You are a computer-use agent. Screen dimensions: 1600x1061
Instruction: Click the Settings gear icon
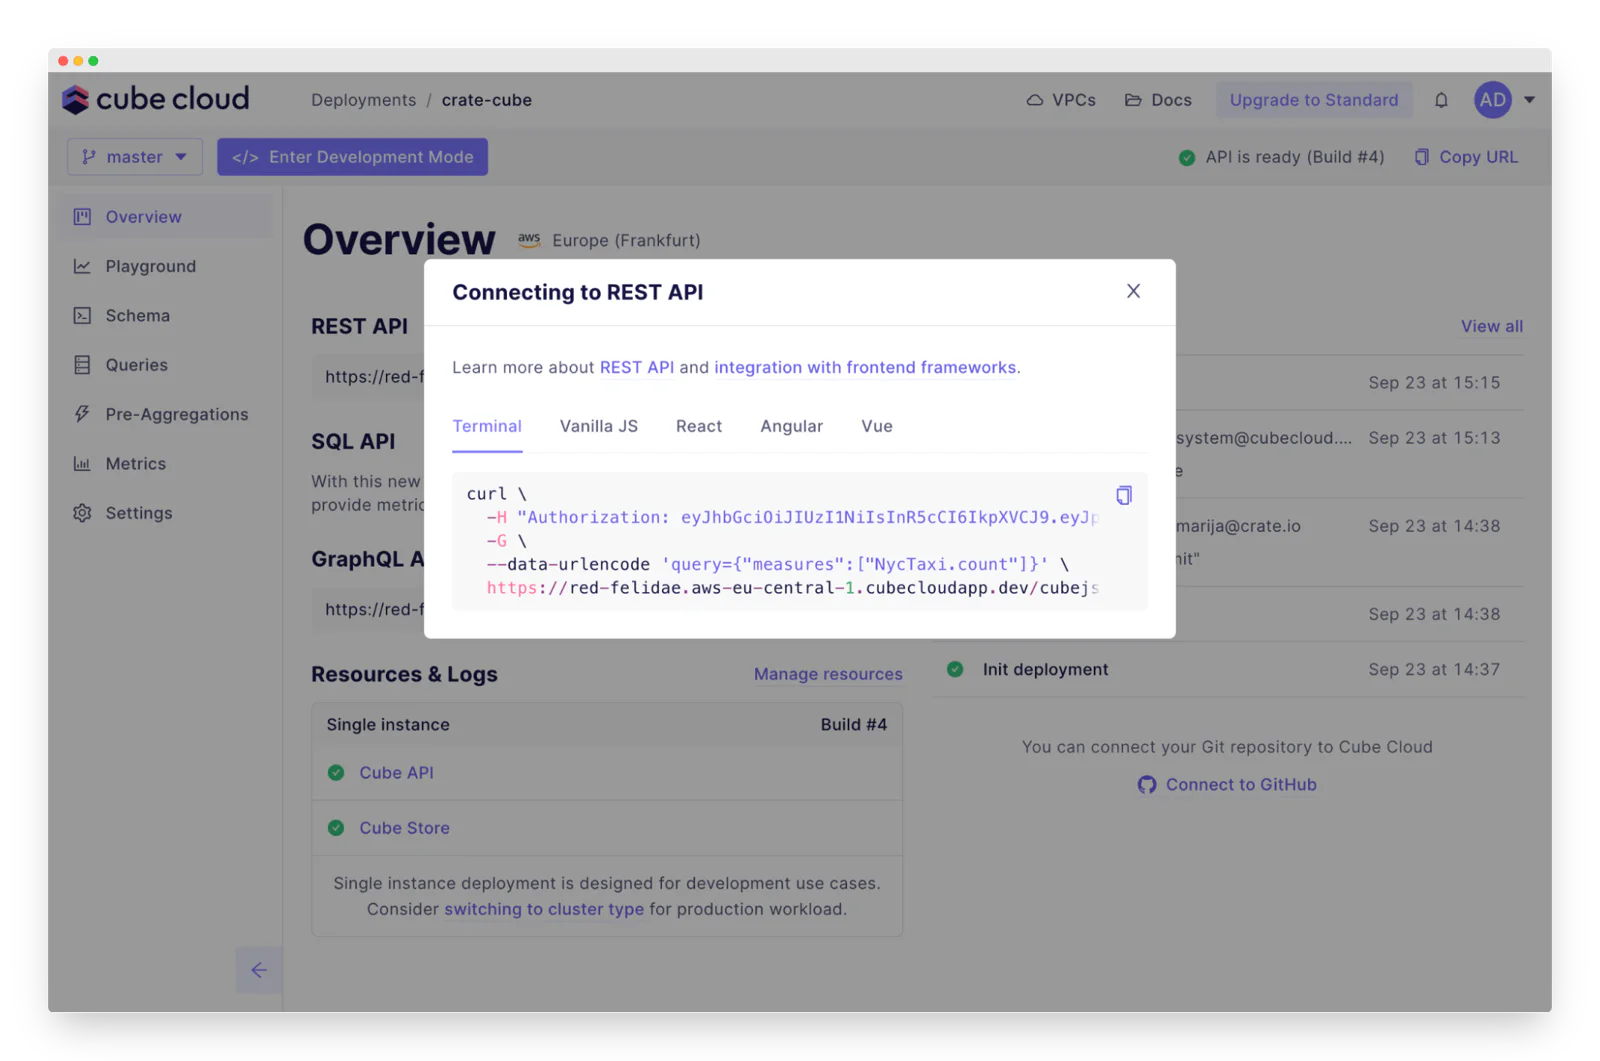pyautogui.click(x=82, y=513)
